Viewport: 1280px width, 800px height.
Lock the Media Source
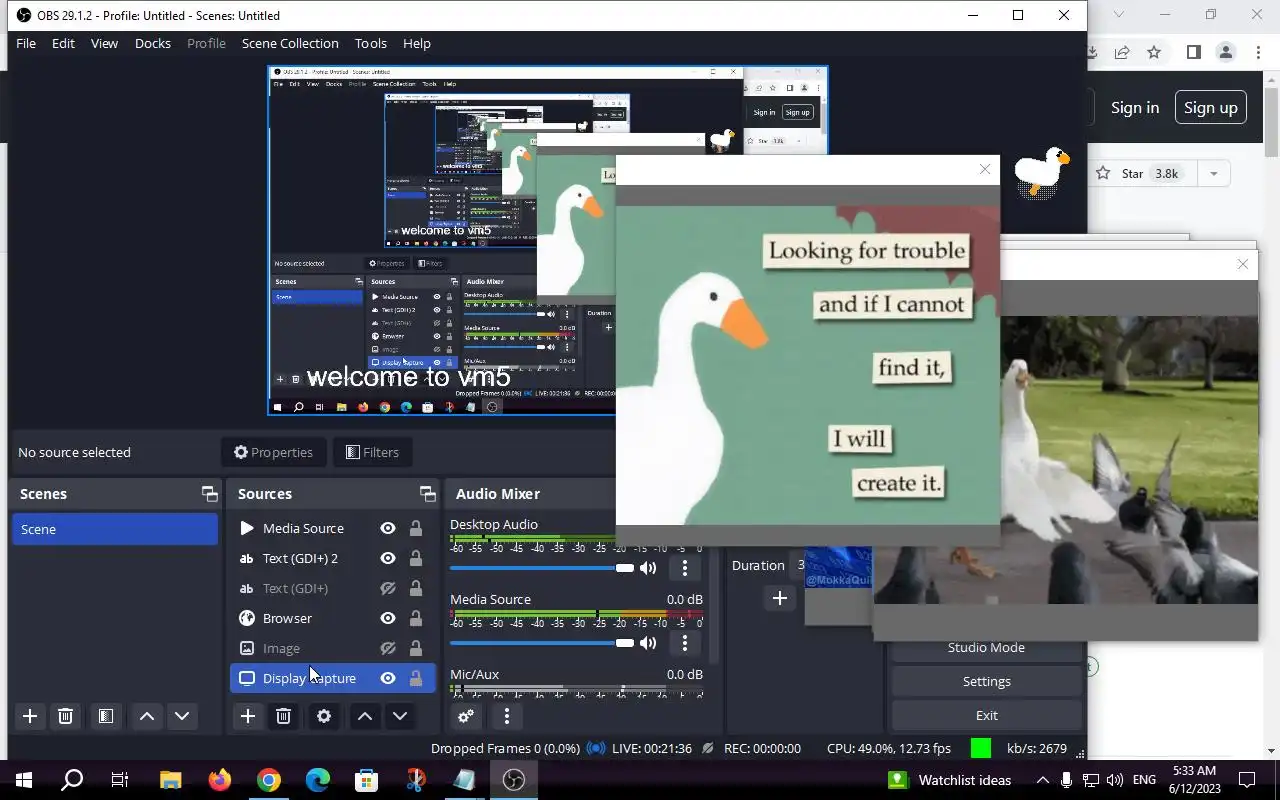pos(415,528)
